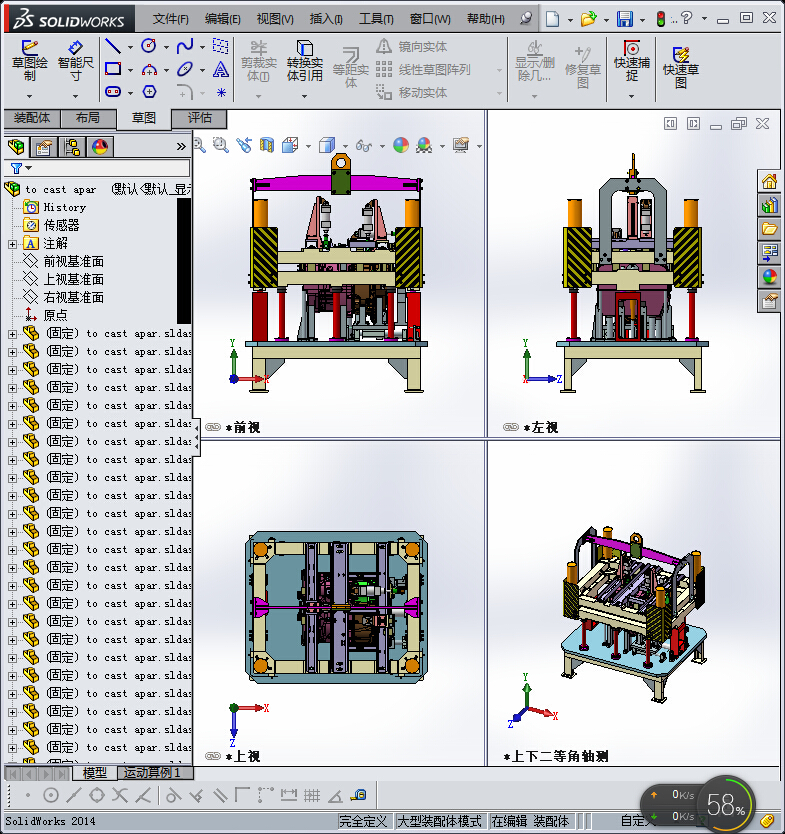Screen dimensions: 785x834
Task: Select the 原点 origin in tree
Action: tap(46, 315)
